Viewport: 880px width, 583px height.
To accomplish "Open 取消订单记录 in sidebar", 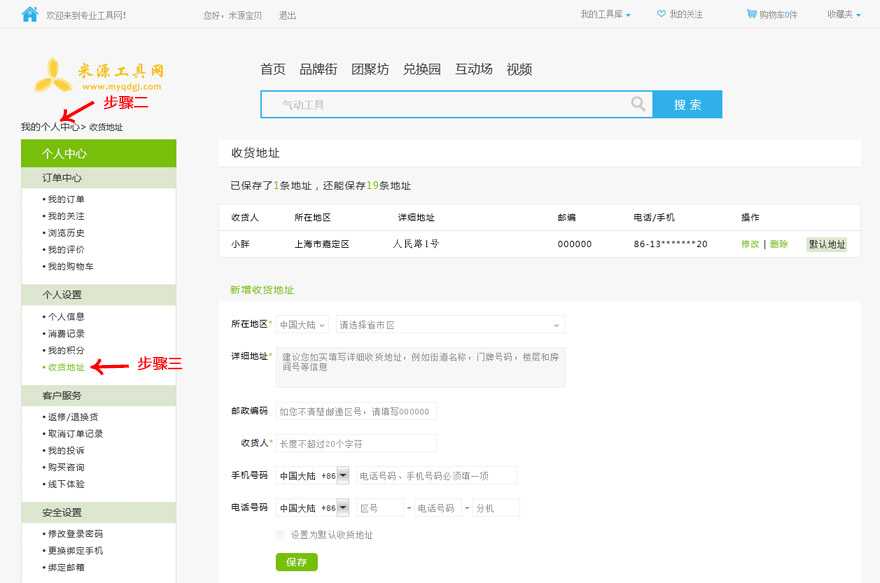I will pyautogui.click(x=75, y=434).
